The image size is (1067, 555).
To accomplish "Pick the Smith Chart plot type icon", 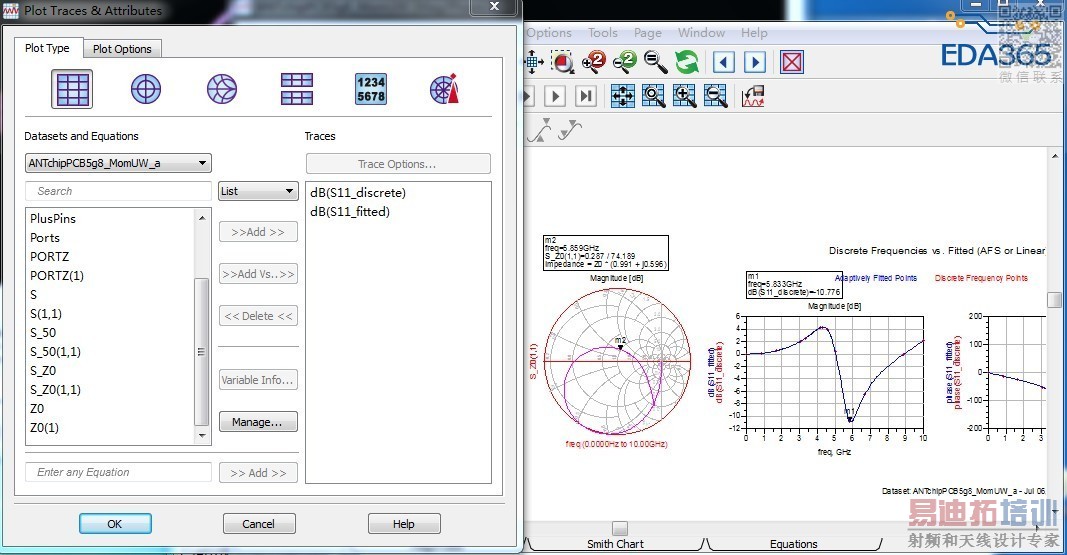I will pyautogui.click(x=221, y=89).
